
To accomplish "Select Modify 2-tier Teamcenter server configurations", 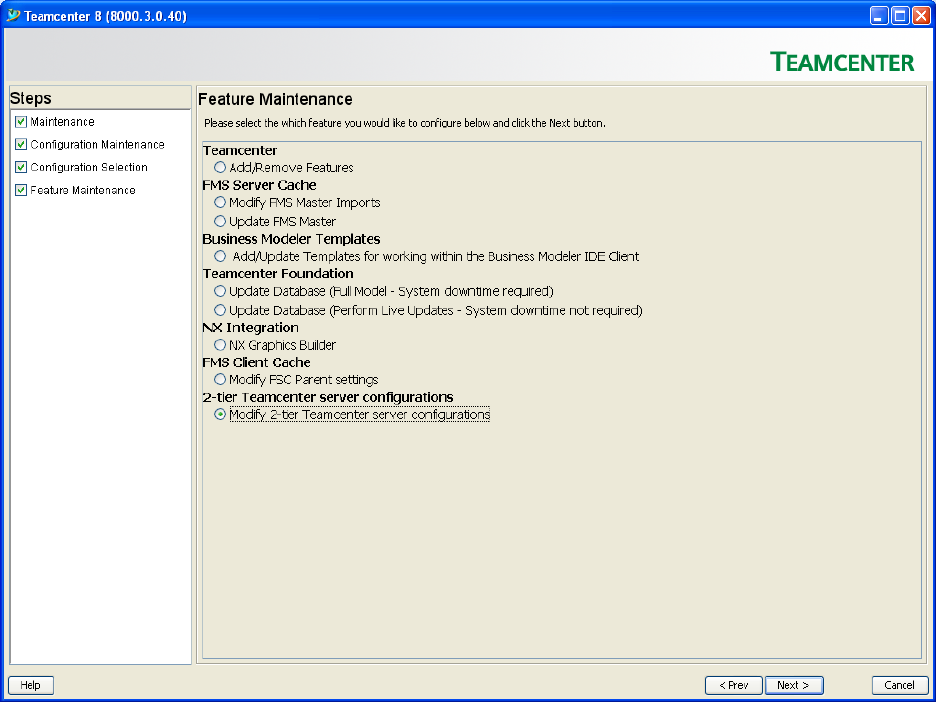I will pos(220,414).
